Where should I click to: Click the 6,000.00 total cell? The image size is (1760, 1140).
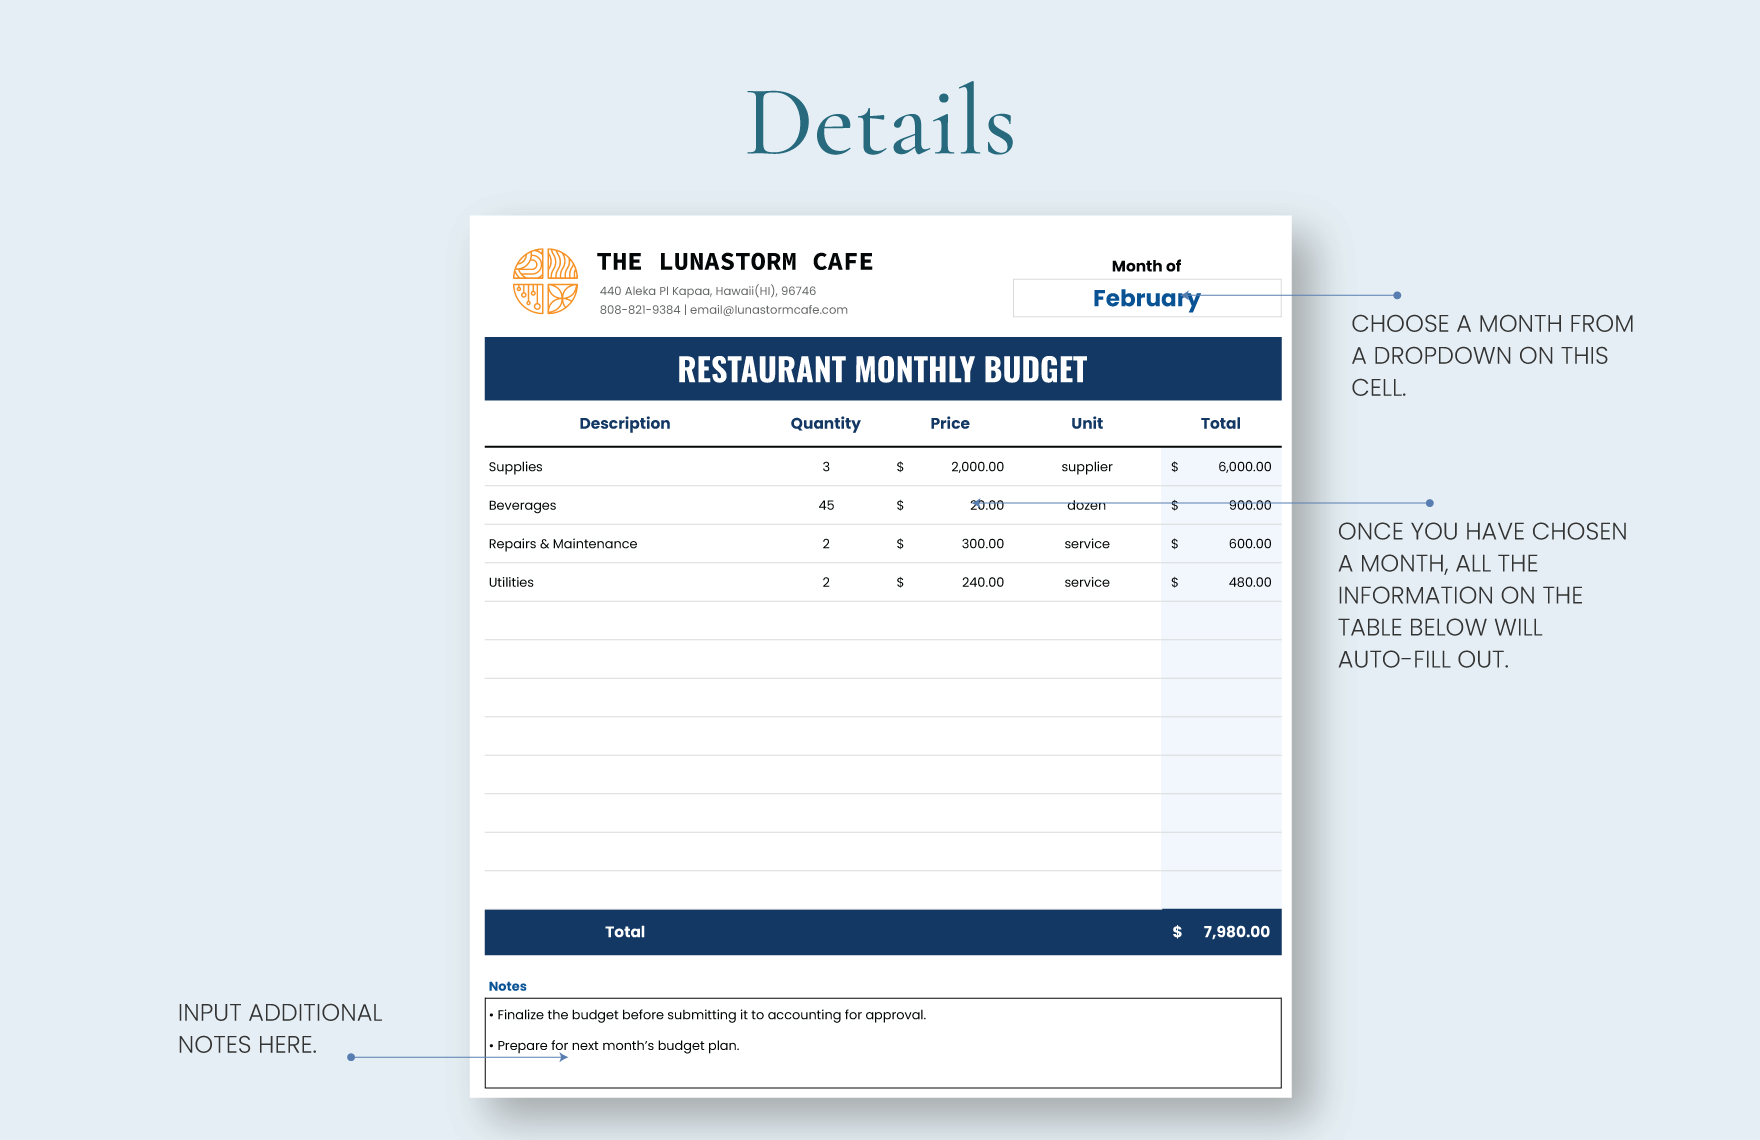click(x=1245, y=467)
